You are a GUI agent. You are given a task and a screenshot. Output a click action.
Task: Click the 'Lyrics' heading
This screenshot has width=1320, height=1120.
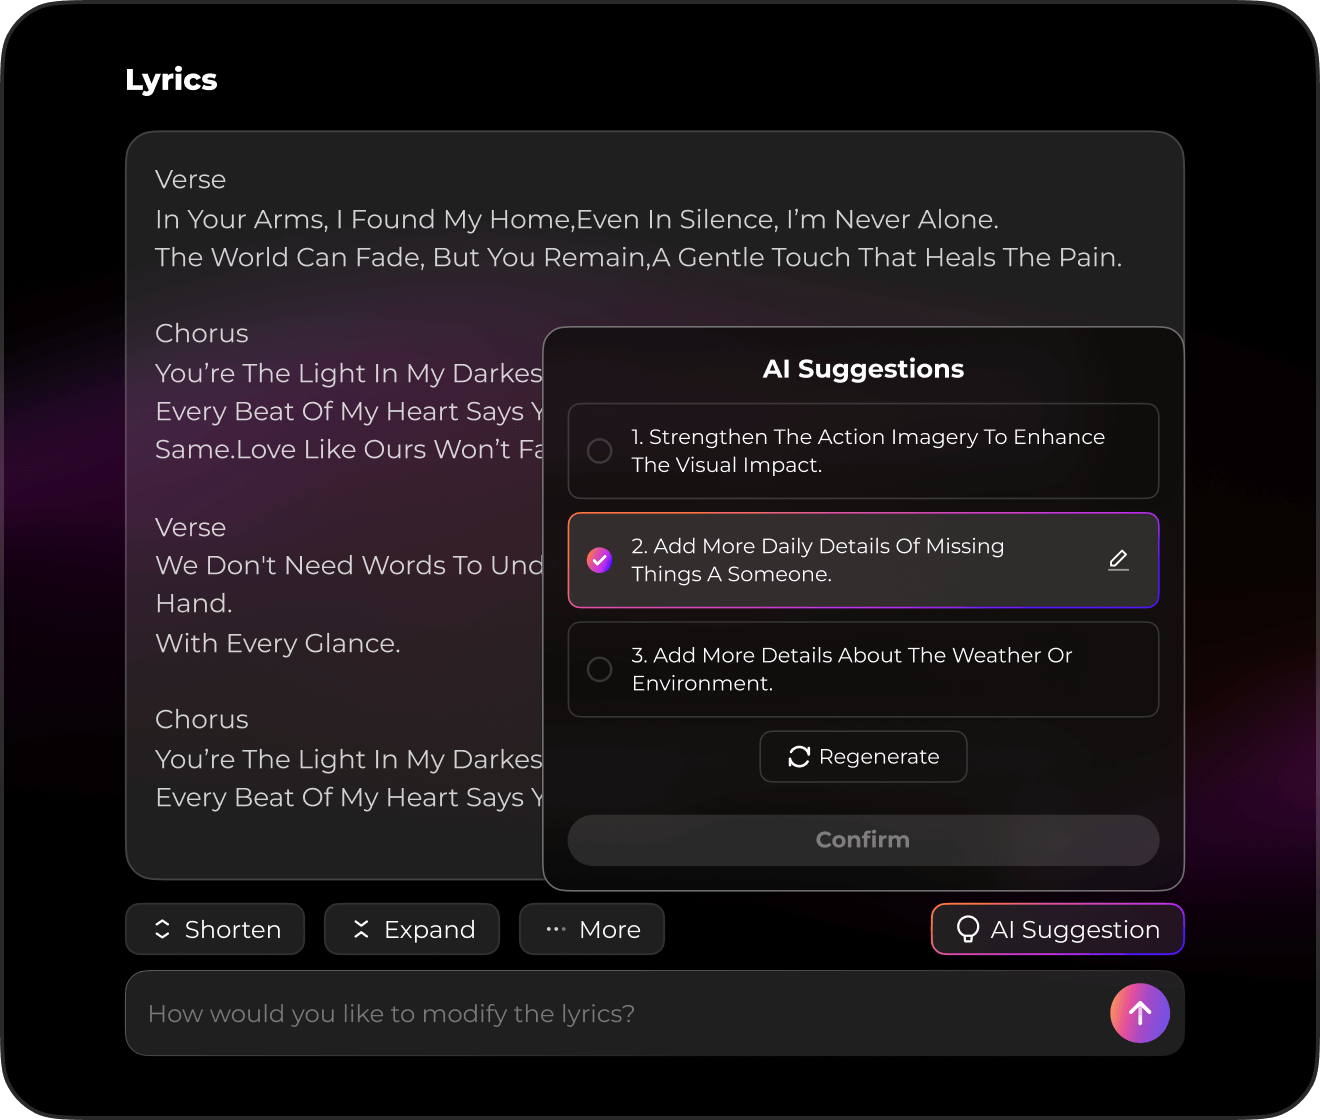pyautogui.click(x=171, y=80)
